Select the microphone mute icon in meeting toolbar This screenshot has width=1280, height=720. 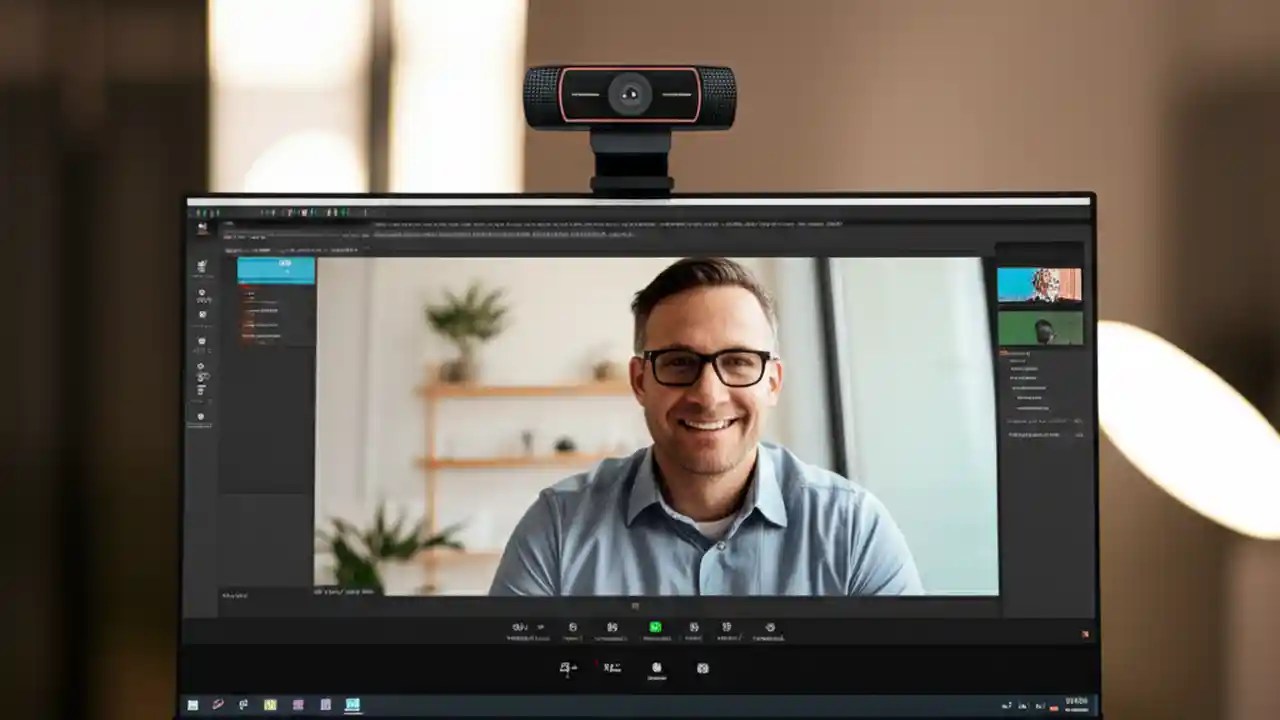pos(518,627)
